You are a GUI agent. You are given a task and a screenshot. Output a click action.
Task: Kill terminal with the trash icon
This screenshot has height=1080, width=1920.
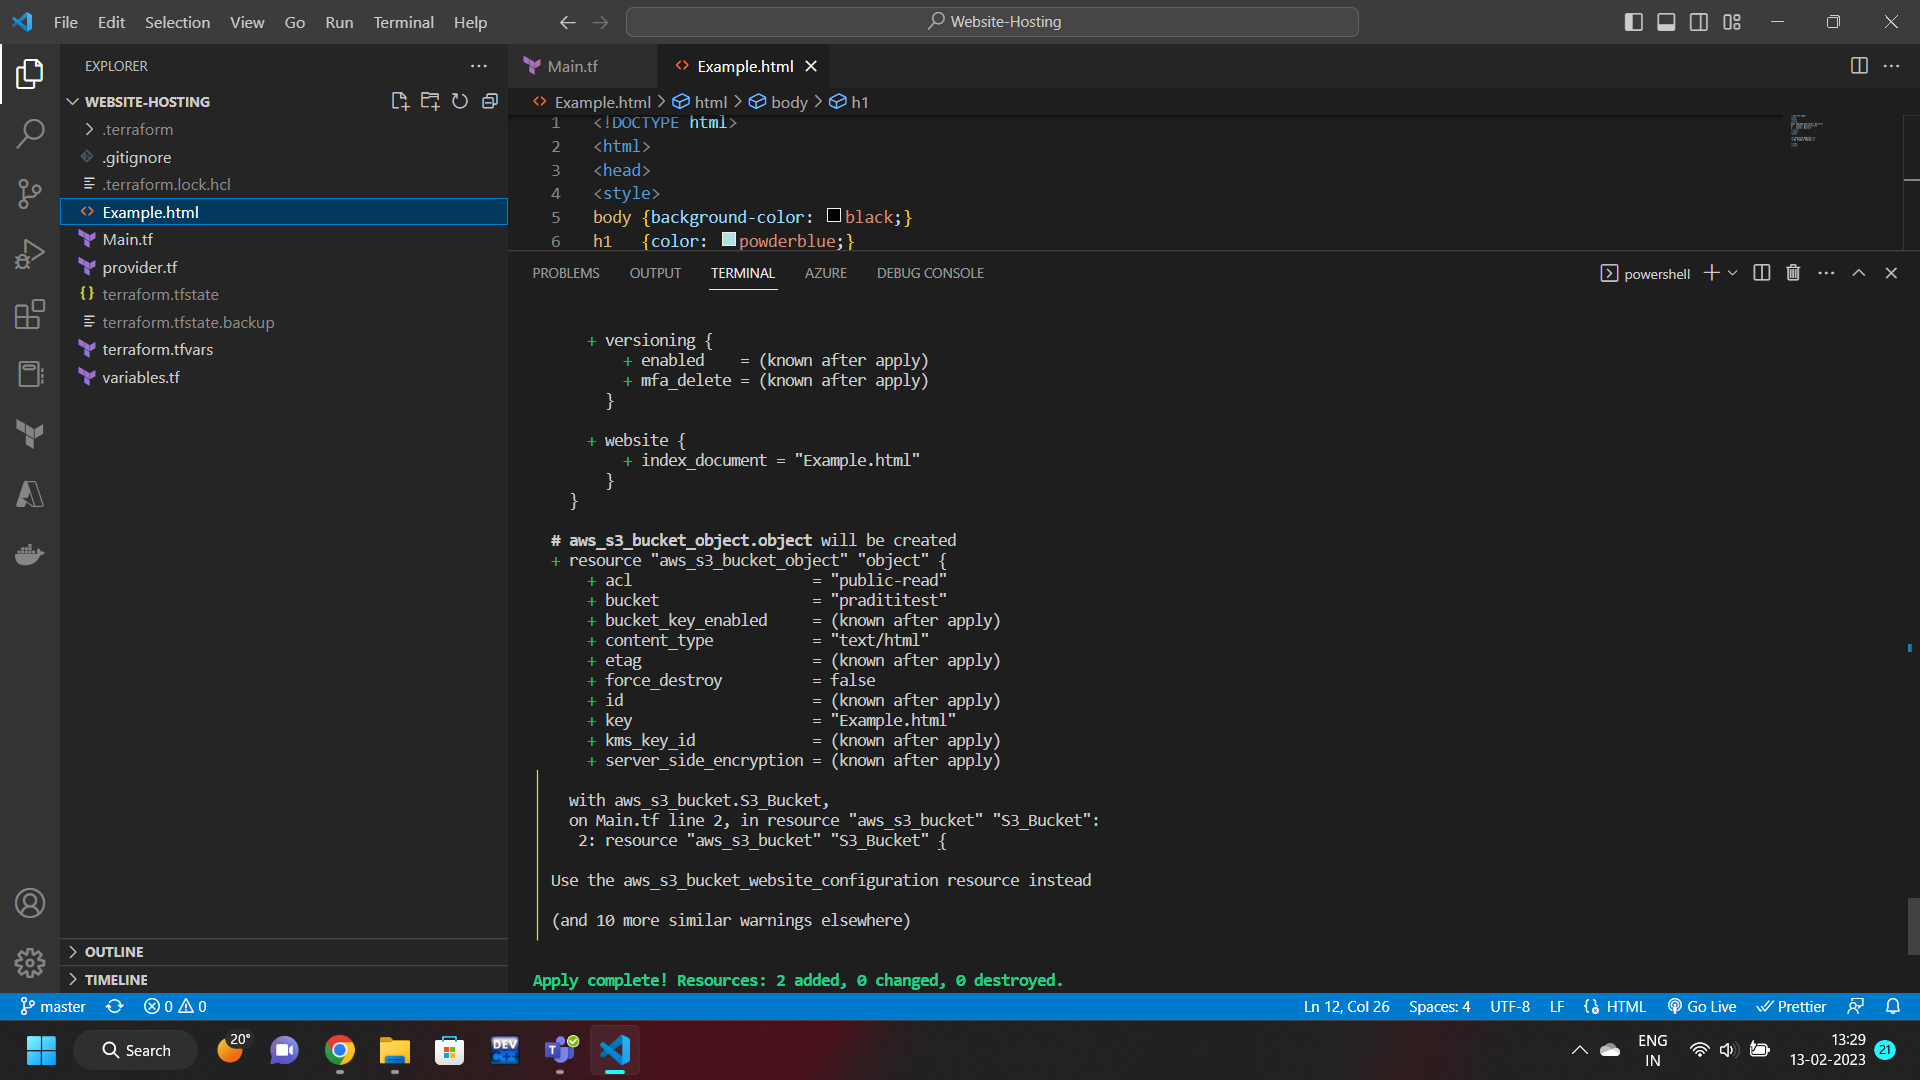click(x=1793, y=273)
